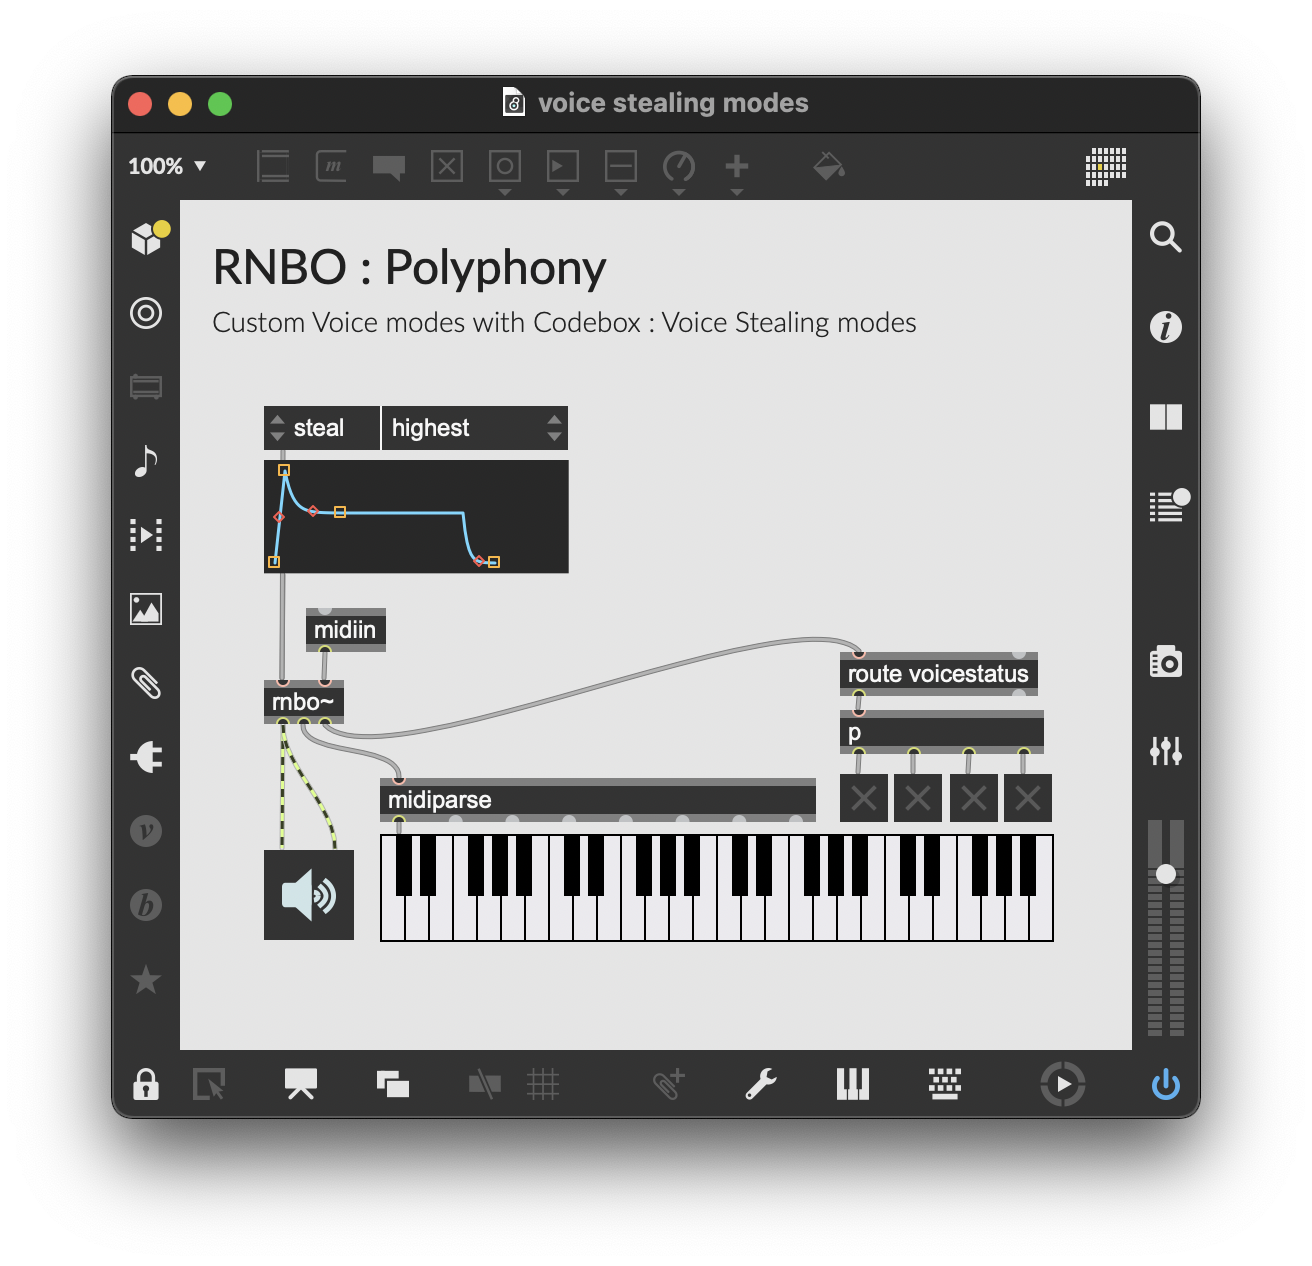The height and width of the screenshot is (1266, 1312).
Task: Open the highest stealing mode dropdown
Action: coord(475,428)
